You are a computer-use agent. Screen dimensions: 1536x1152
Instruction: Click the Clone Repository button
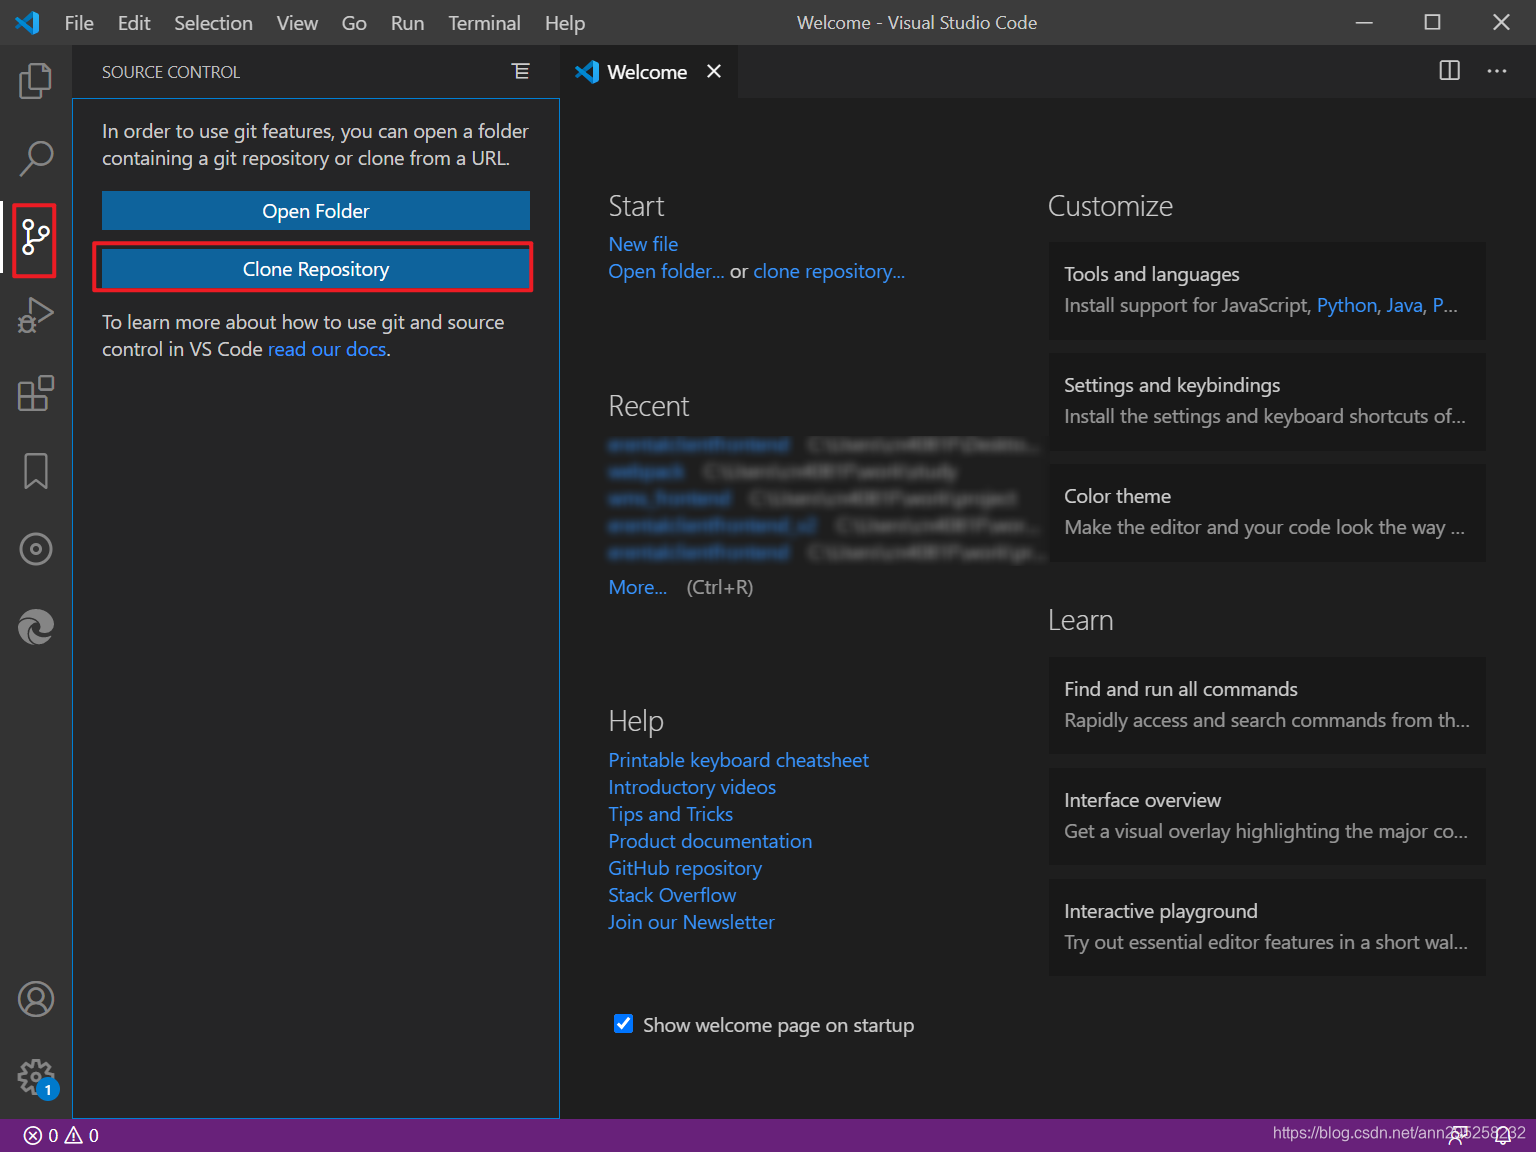[316, 269]
